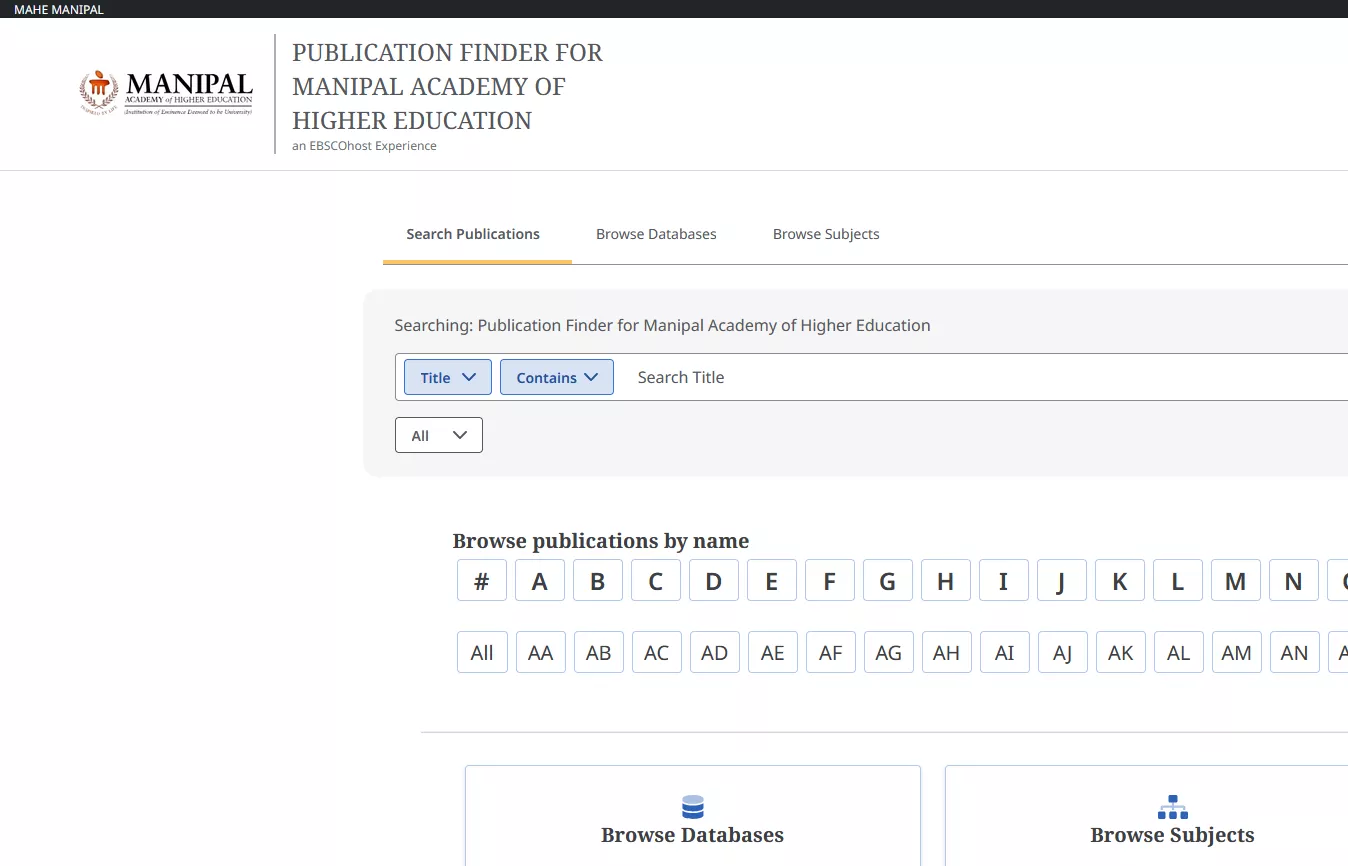The width and height of the screenshot is (1348, 866).
Task: Open the Title field dropdown
Action: pos(447,377)
